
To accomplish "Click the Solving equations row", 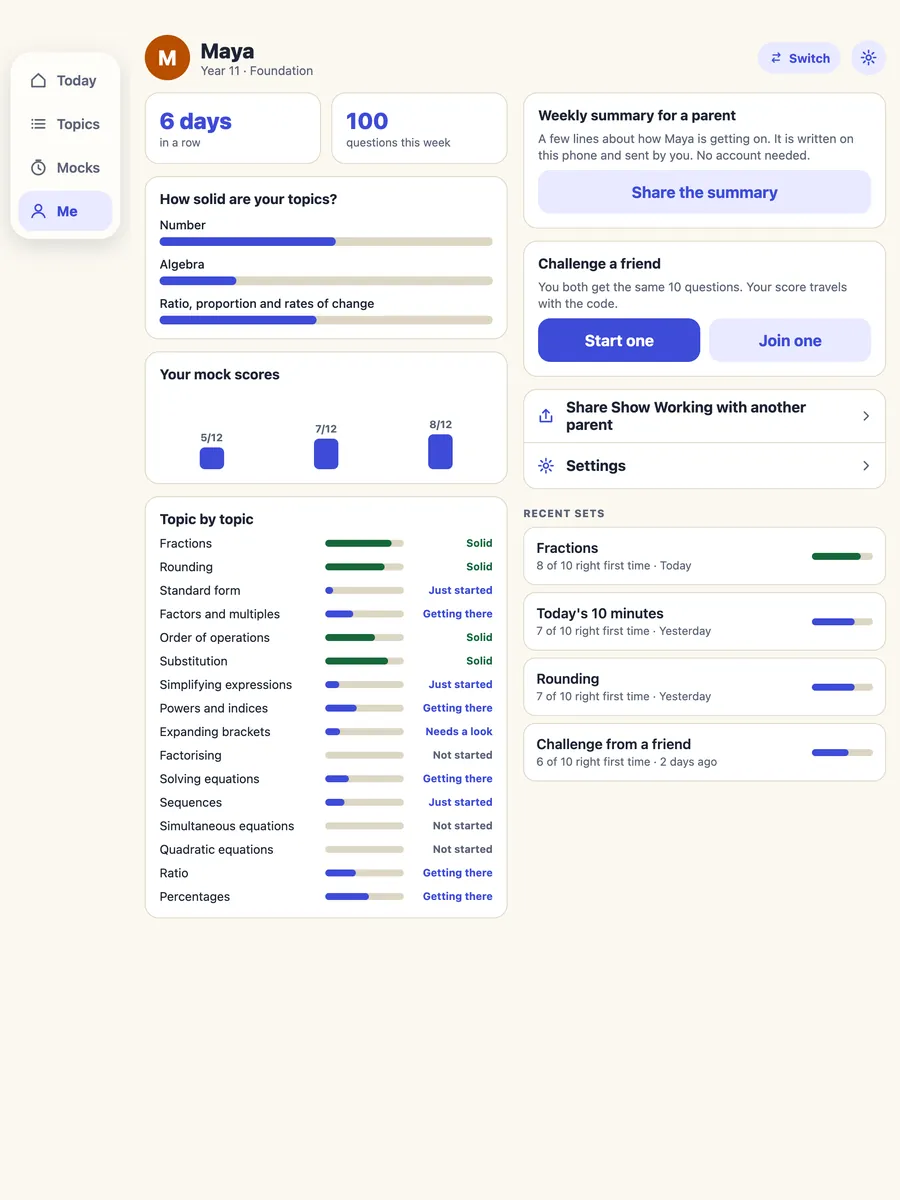I will [x=326, y=779].
